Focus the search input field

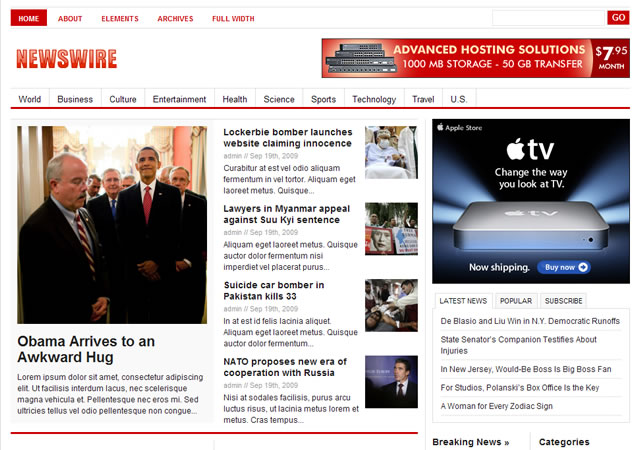(548, 18)
